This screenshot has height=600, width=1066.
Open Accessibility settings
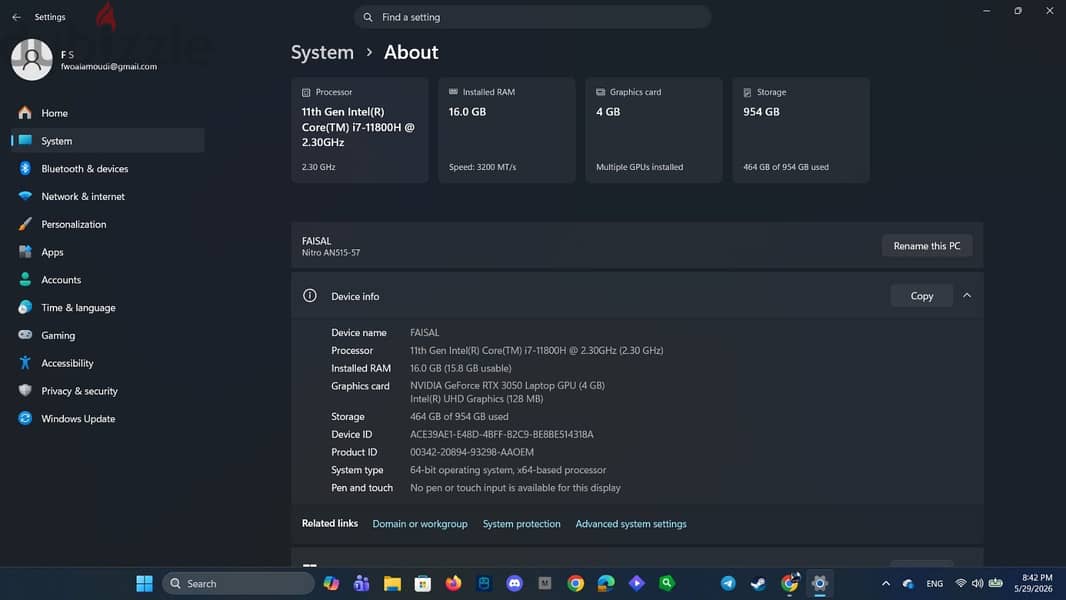coord(107,364)
